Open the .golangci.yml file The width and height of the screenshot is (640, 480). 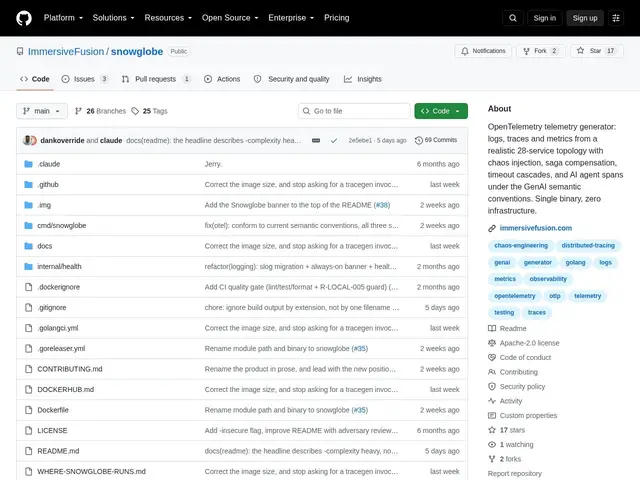click(58, 328)
